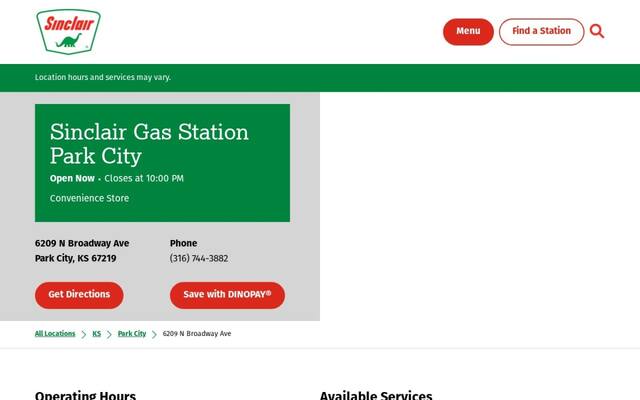The width and height of the screenshot is (640, 400).
Task: Open the All Locations breadcrumb link
Action: [55, 333]
